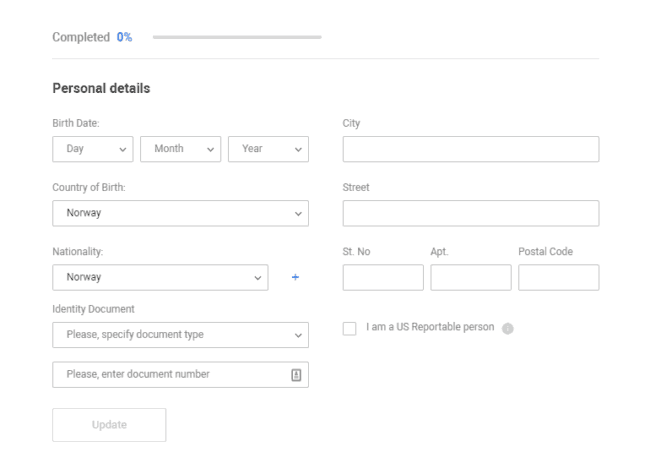Expand the Country of Birth dropdown showing Norway
Image resolution: width=650 pixels, height=474 pixels.
coord(180,213)
